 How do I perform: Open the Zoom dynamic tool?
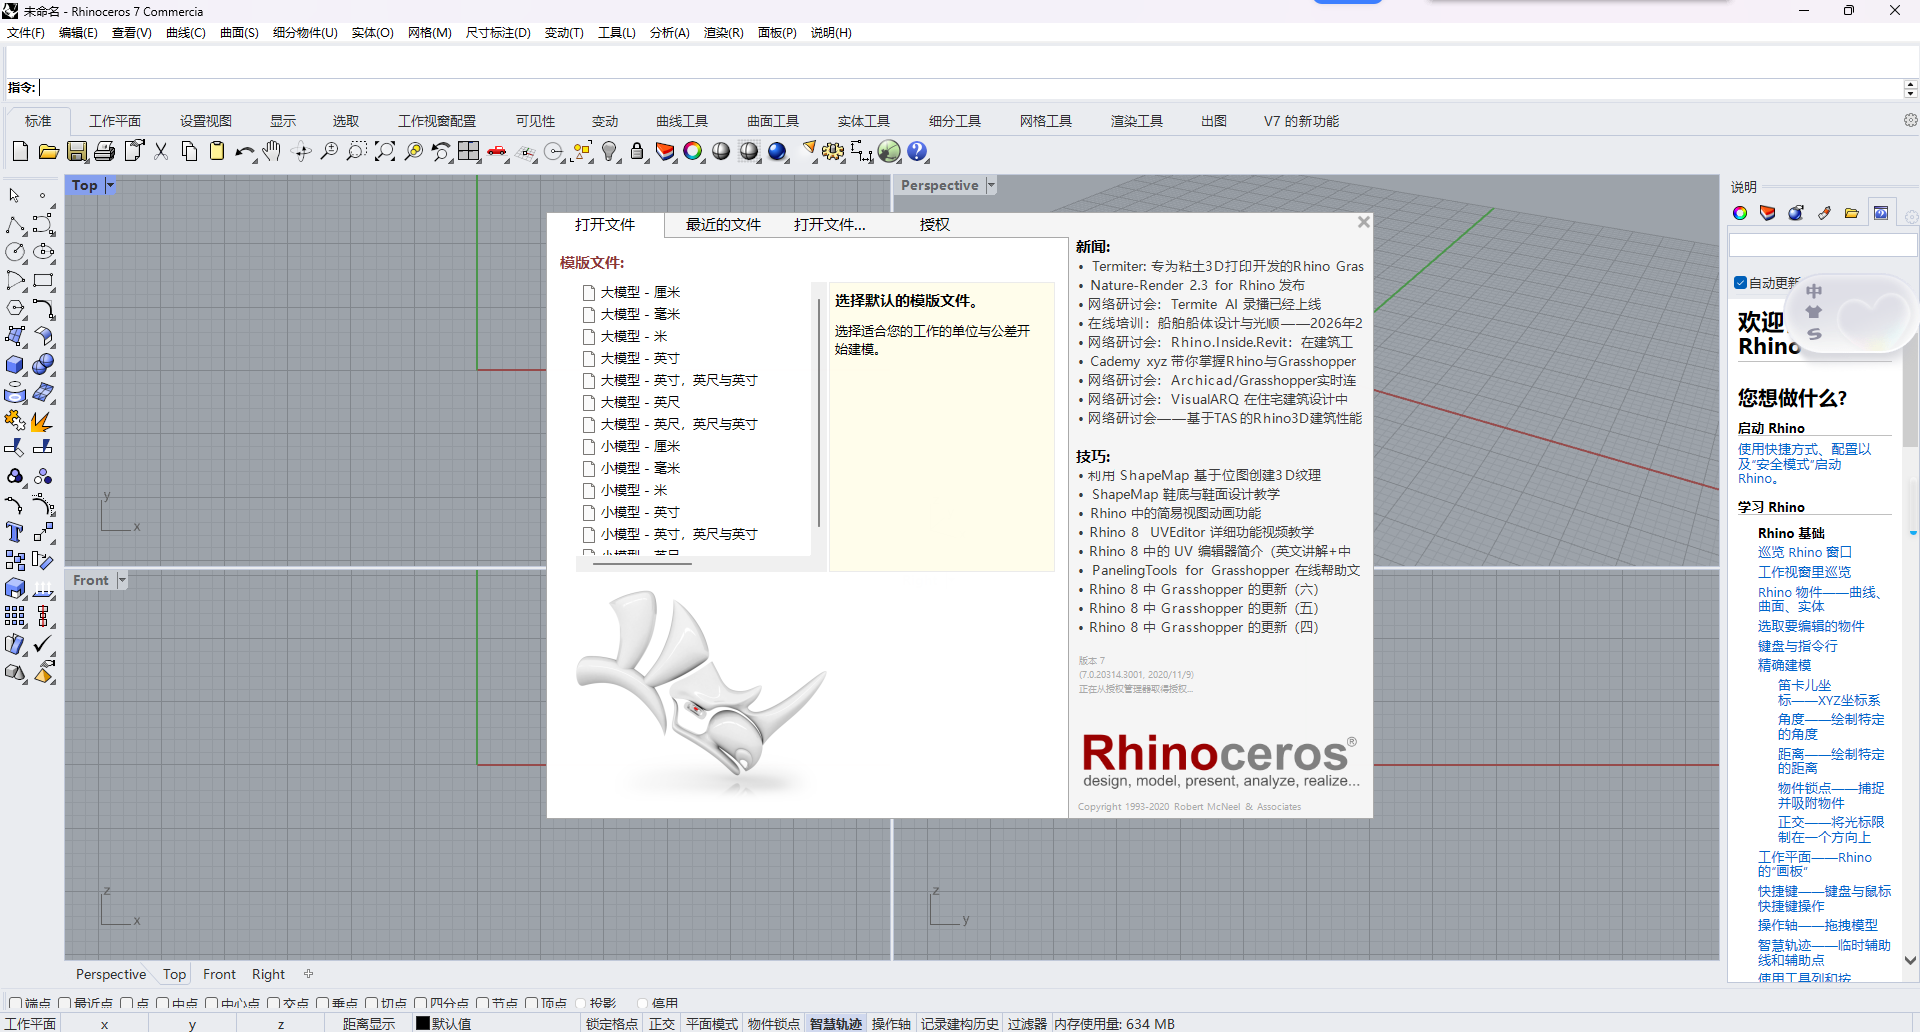coord(329,151)
